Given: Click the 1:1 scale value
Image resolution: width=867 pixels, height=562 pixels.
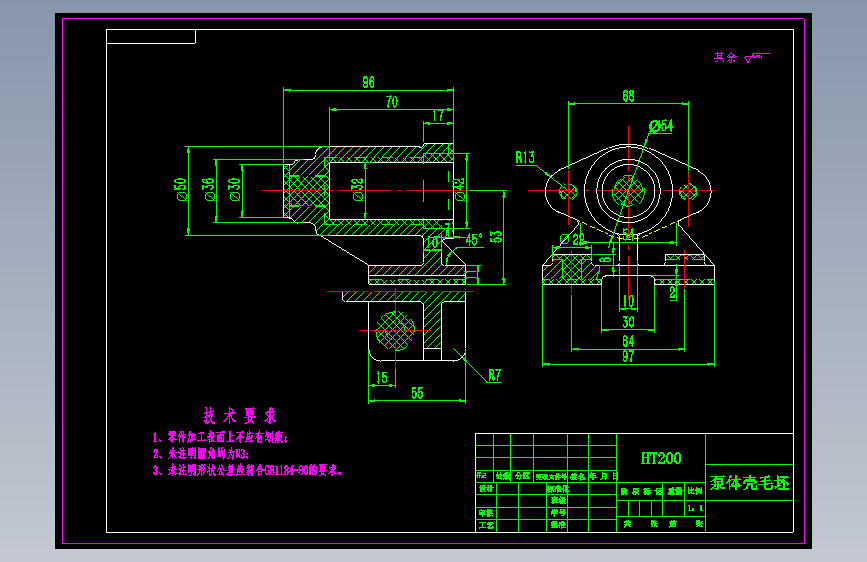Looking at the screenshot, I should pos(695,508).
